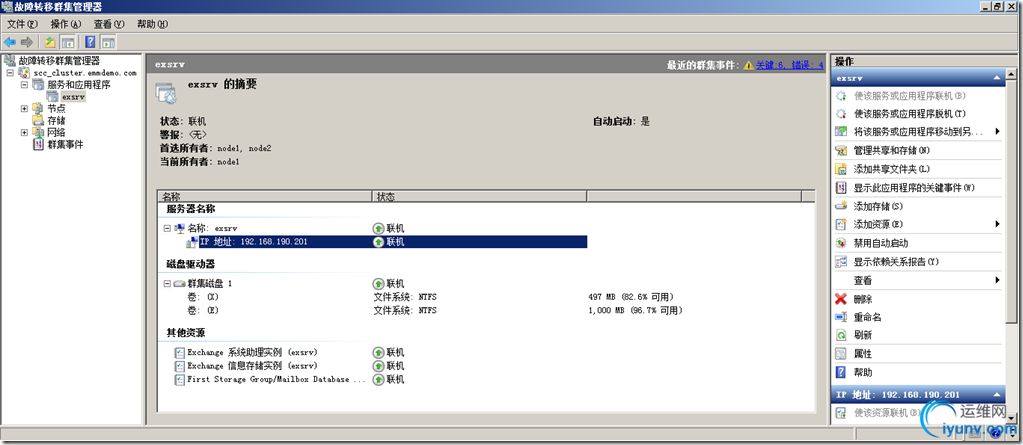Toggle the Action pane toolbar icon
This screenshot has height=445, width=1023.
click(108, 42)
